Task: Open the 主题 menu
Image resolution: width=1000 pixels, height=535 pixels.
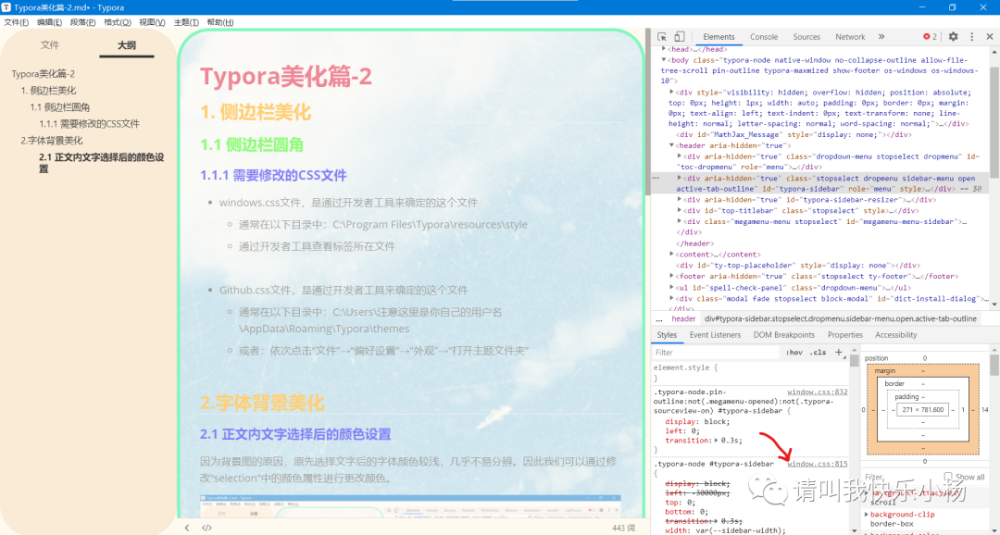Action: [186, 22]
